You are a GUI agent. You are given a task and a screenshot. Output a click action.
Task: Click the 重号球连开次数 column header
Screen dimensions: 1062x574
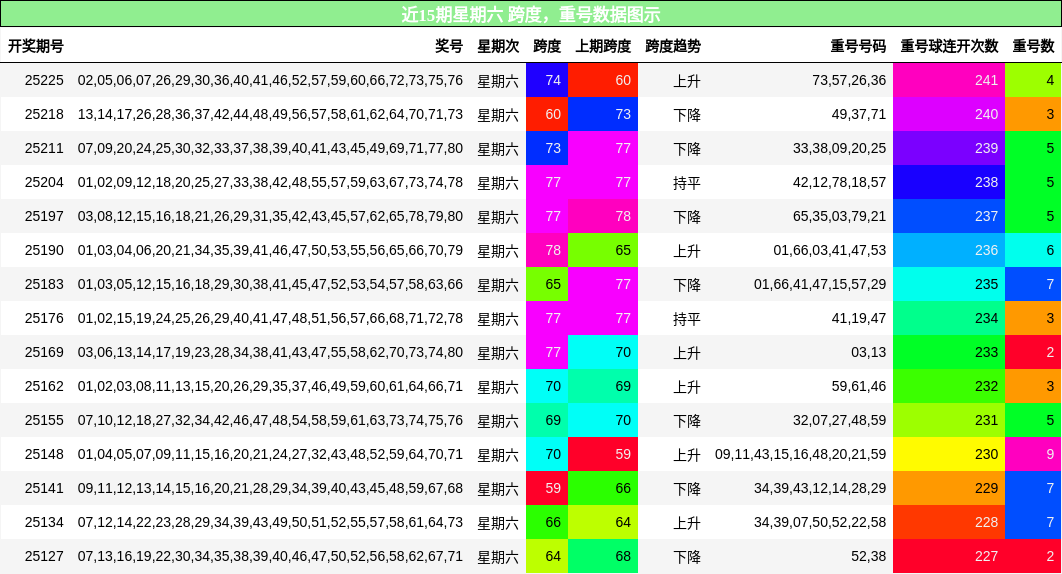pyautogui.click(x=949, y=46)
